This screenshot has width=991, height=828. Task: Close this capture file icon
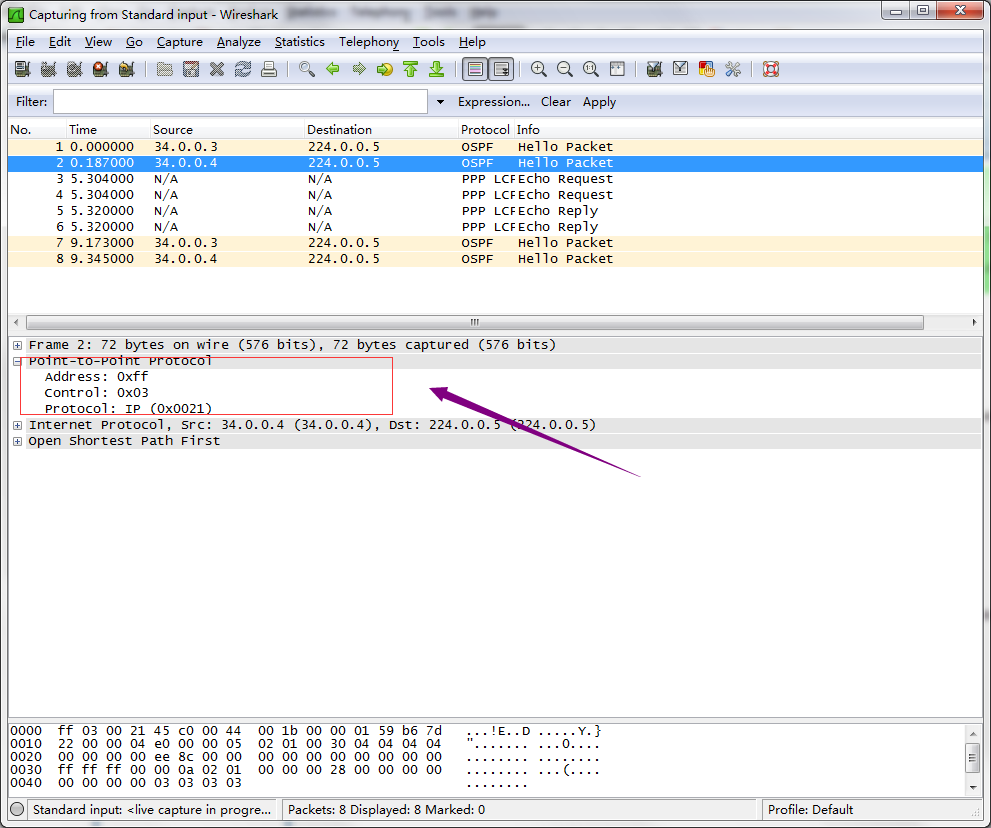[x=217, y=69]
